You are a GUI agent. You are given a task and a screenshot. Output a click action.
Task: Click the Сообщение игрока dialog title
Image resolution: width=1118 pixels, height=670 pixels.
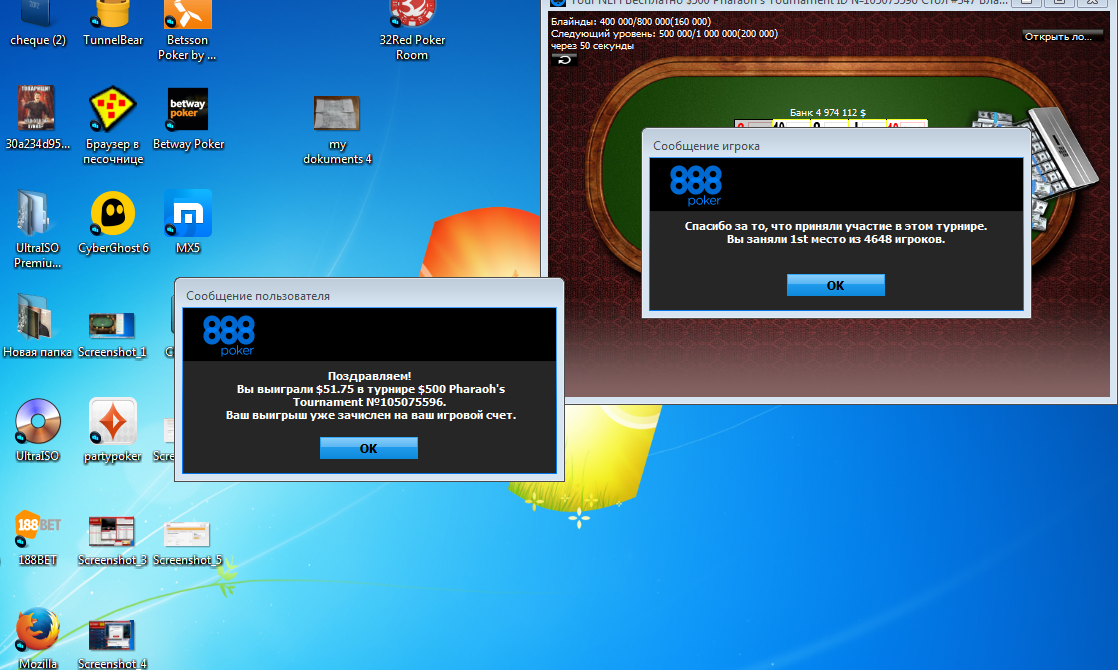tap(707, 146)
